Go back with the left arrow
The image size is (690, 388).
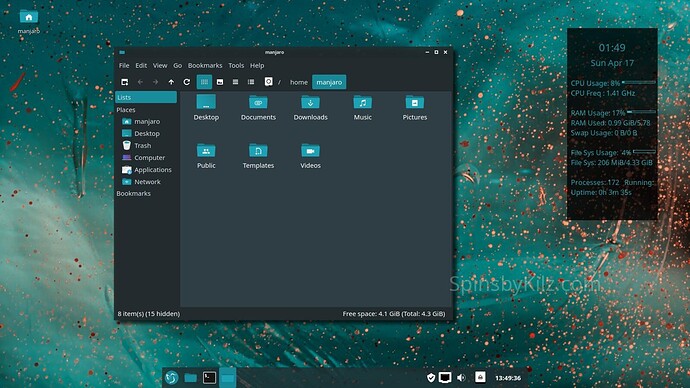[140, 82]
